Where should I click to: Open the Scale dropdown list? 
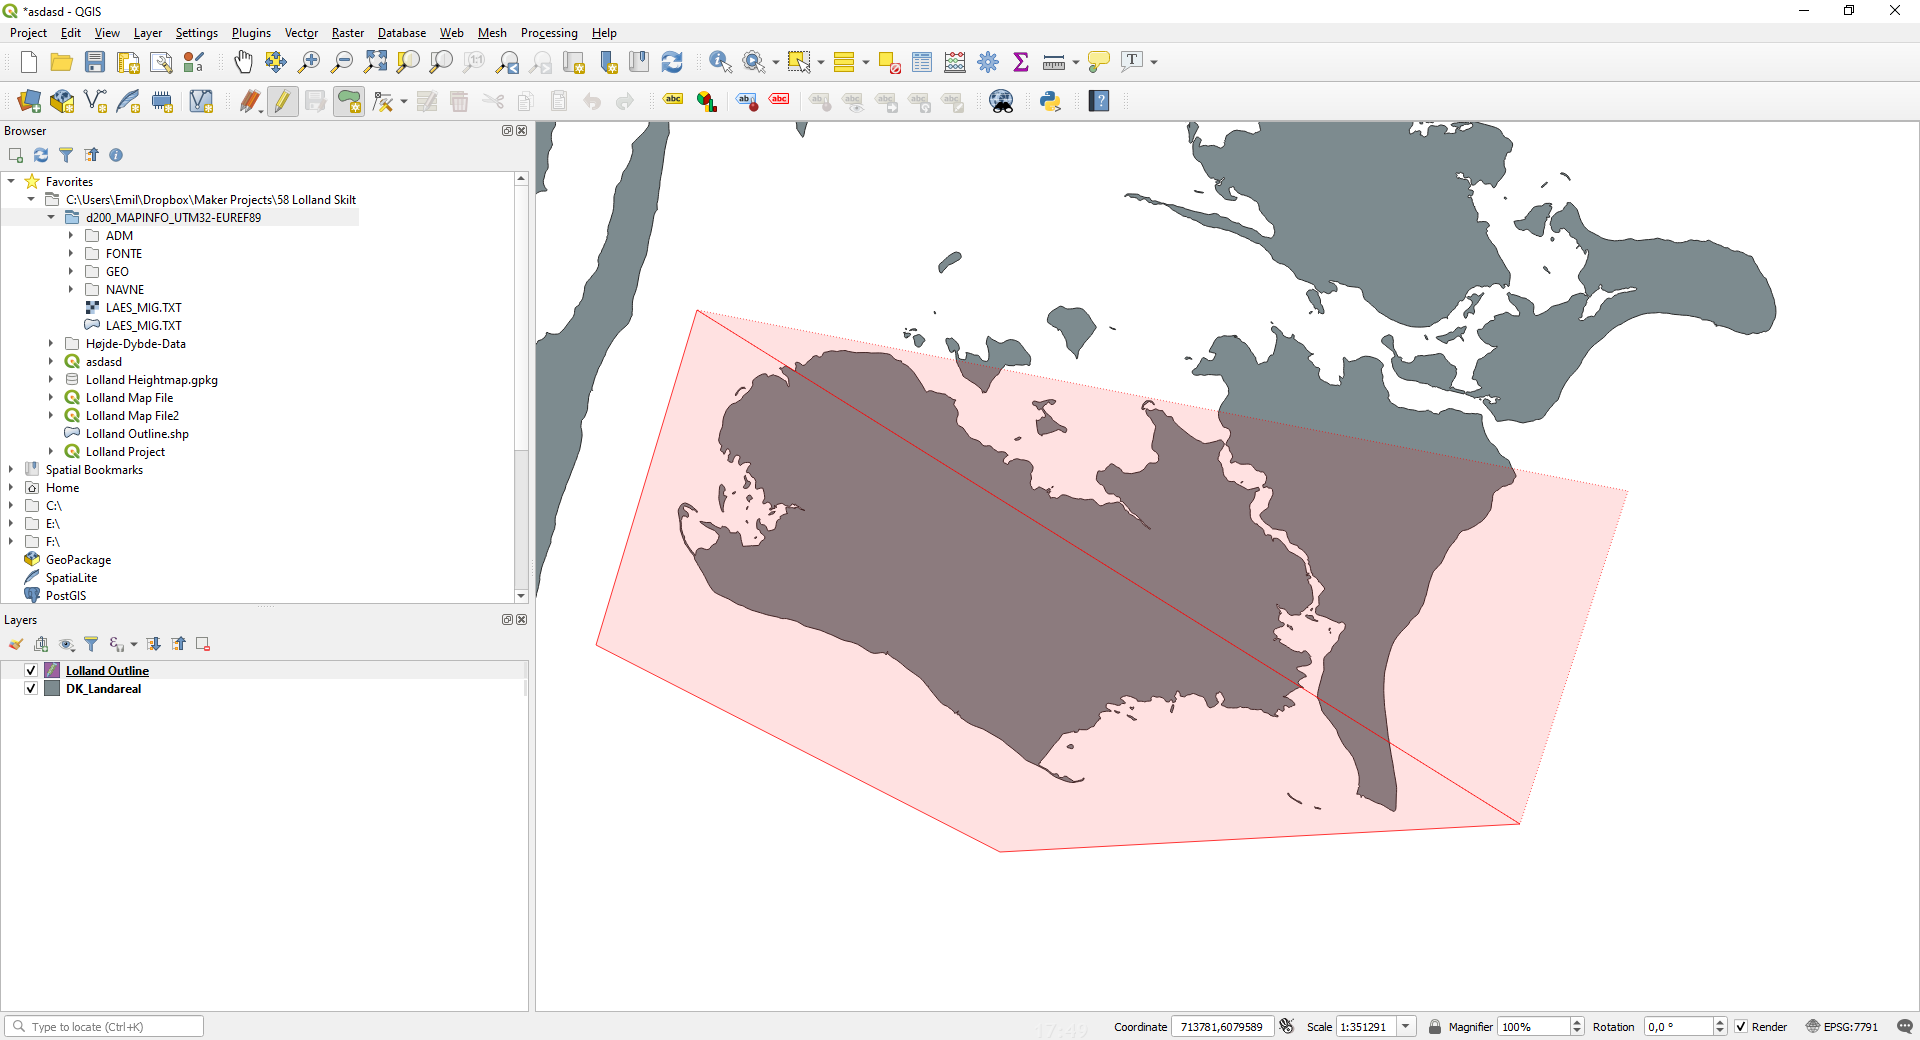coord(1406,1027)
